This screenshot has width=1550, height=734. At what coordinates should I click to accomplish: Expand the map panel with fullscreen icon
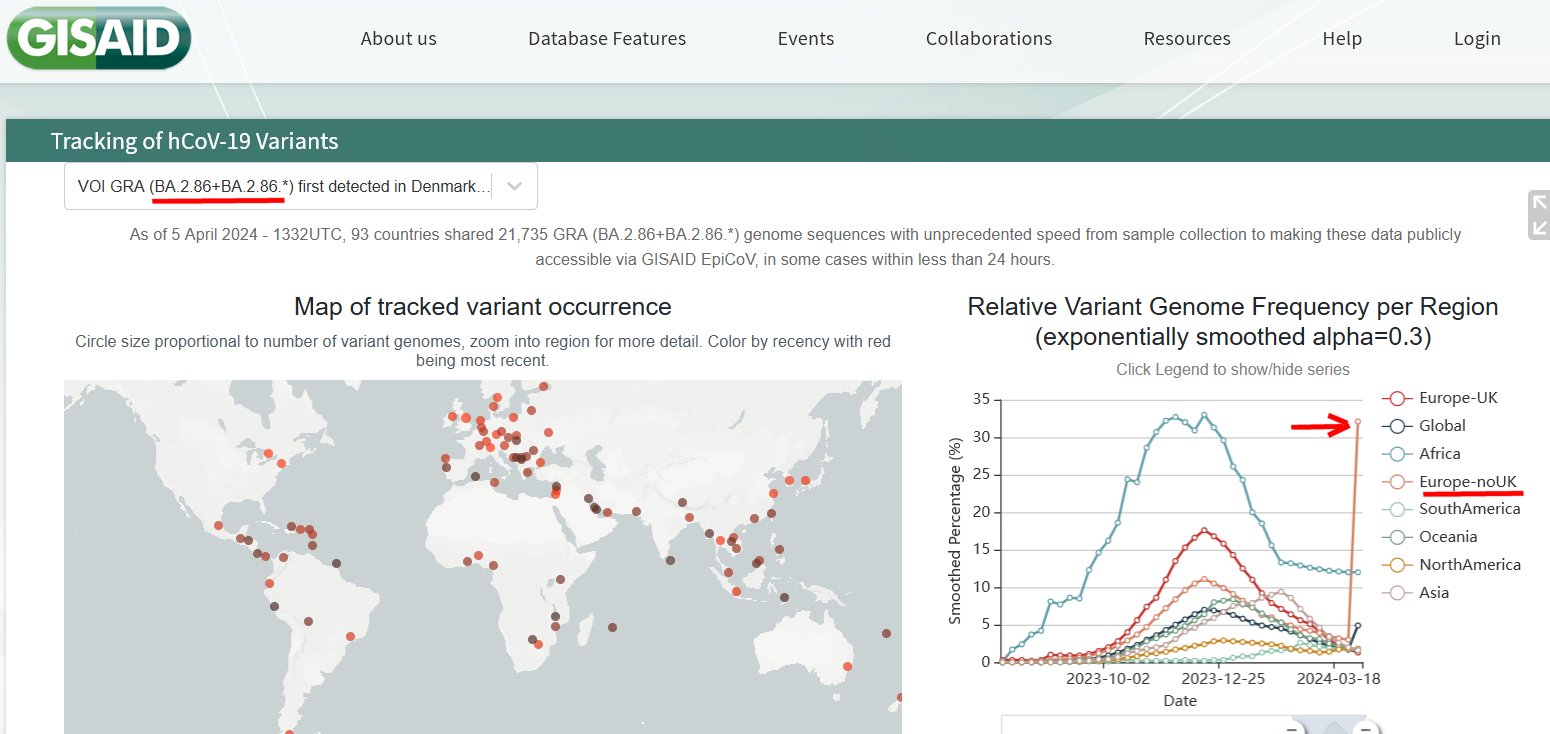click(1538, 215)
